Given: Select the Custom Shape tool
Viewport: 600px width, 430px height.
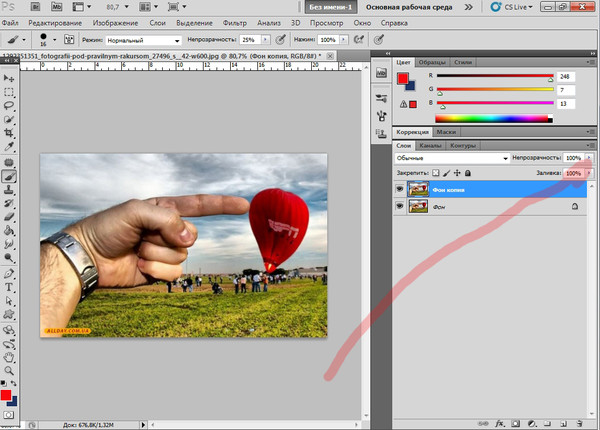Looking at the screenshot, I should (x=9, y=314).
